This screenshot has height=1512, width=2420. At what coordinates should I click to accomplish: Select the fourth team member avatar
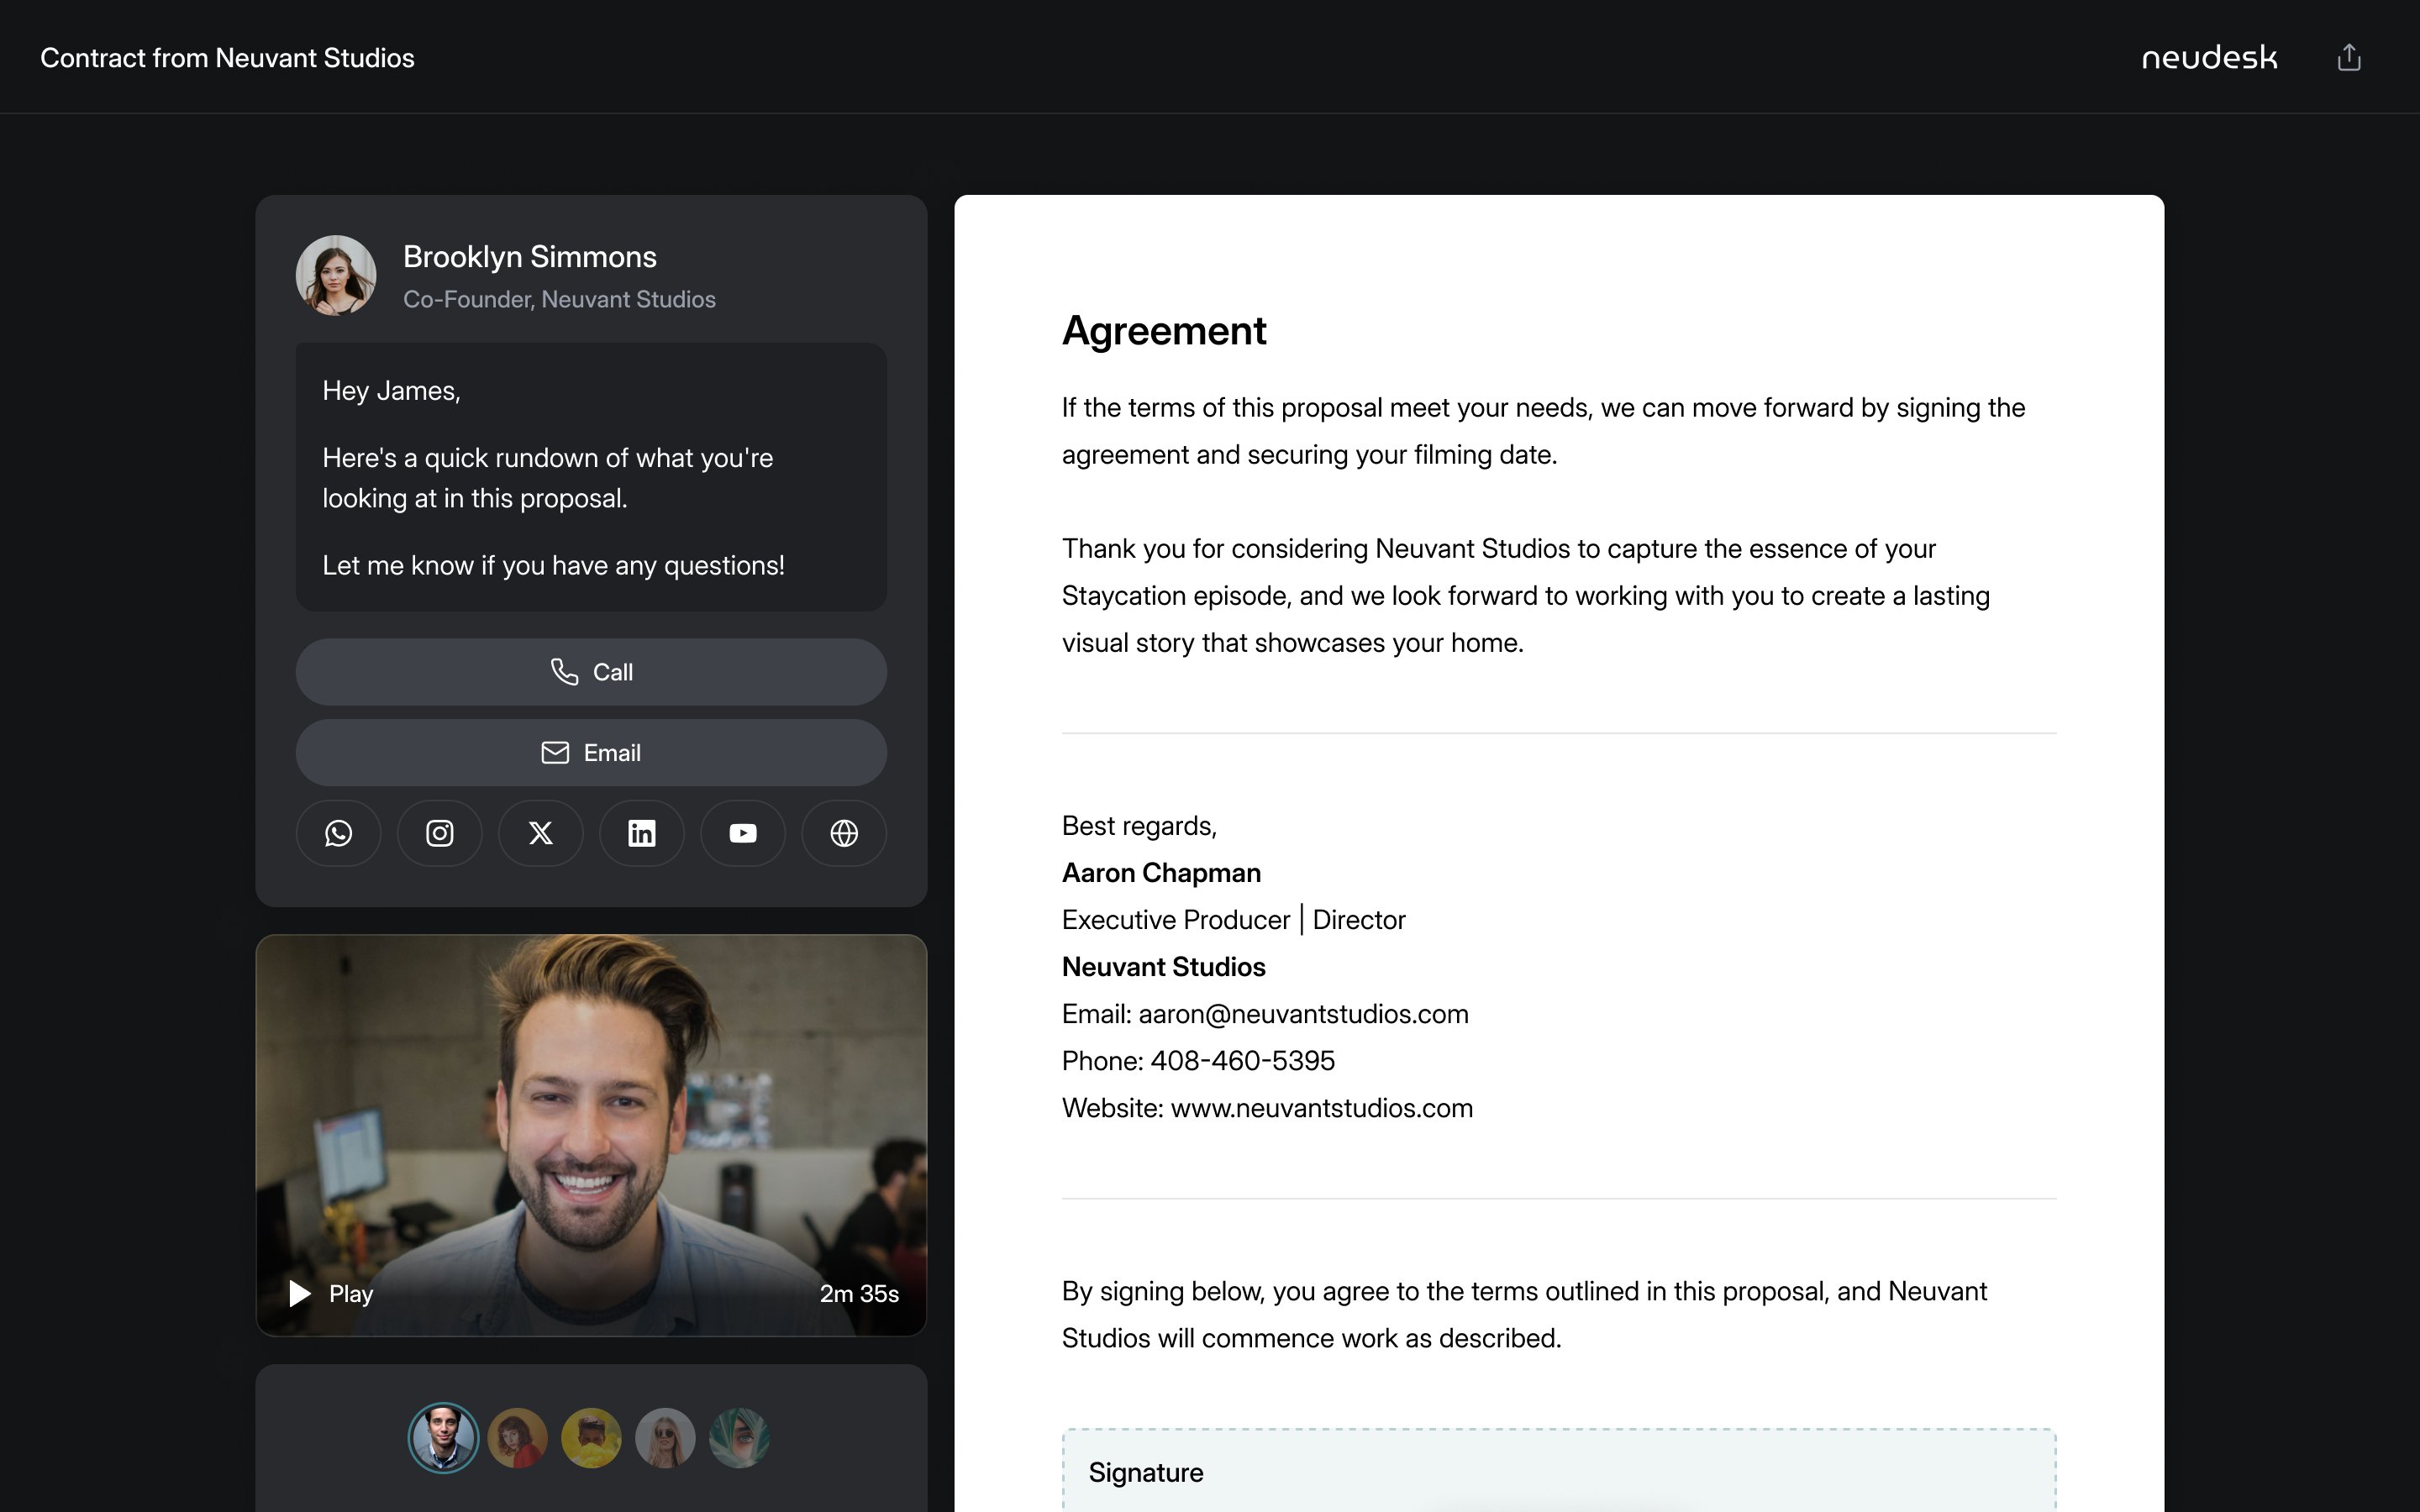pyautogui.click(x=665, y=1438)
